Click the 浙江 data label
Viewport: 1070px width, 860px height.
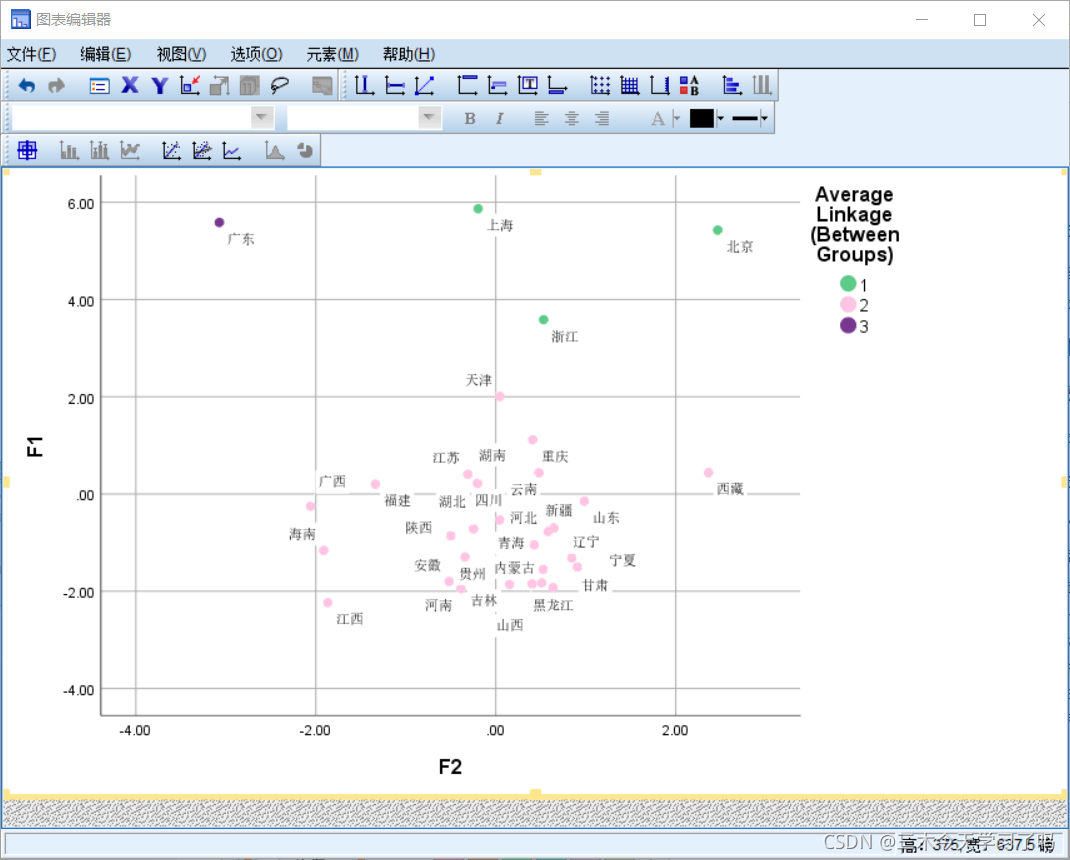pos(564,336)
